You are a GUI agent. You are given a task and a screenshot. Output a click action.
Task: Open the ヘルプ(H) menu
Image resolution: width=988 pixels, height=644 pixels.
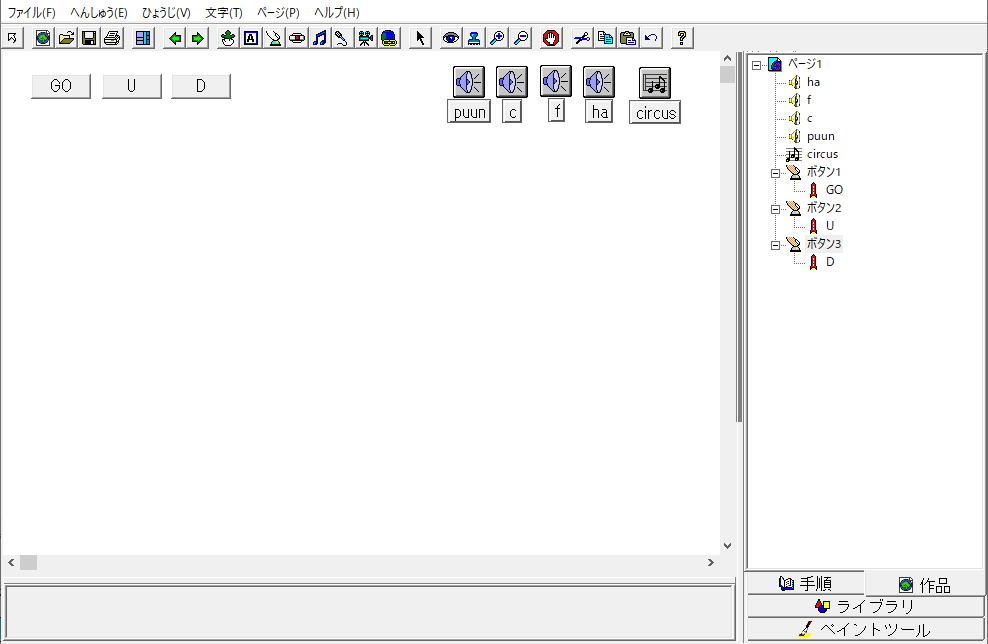336,13
